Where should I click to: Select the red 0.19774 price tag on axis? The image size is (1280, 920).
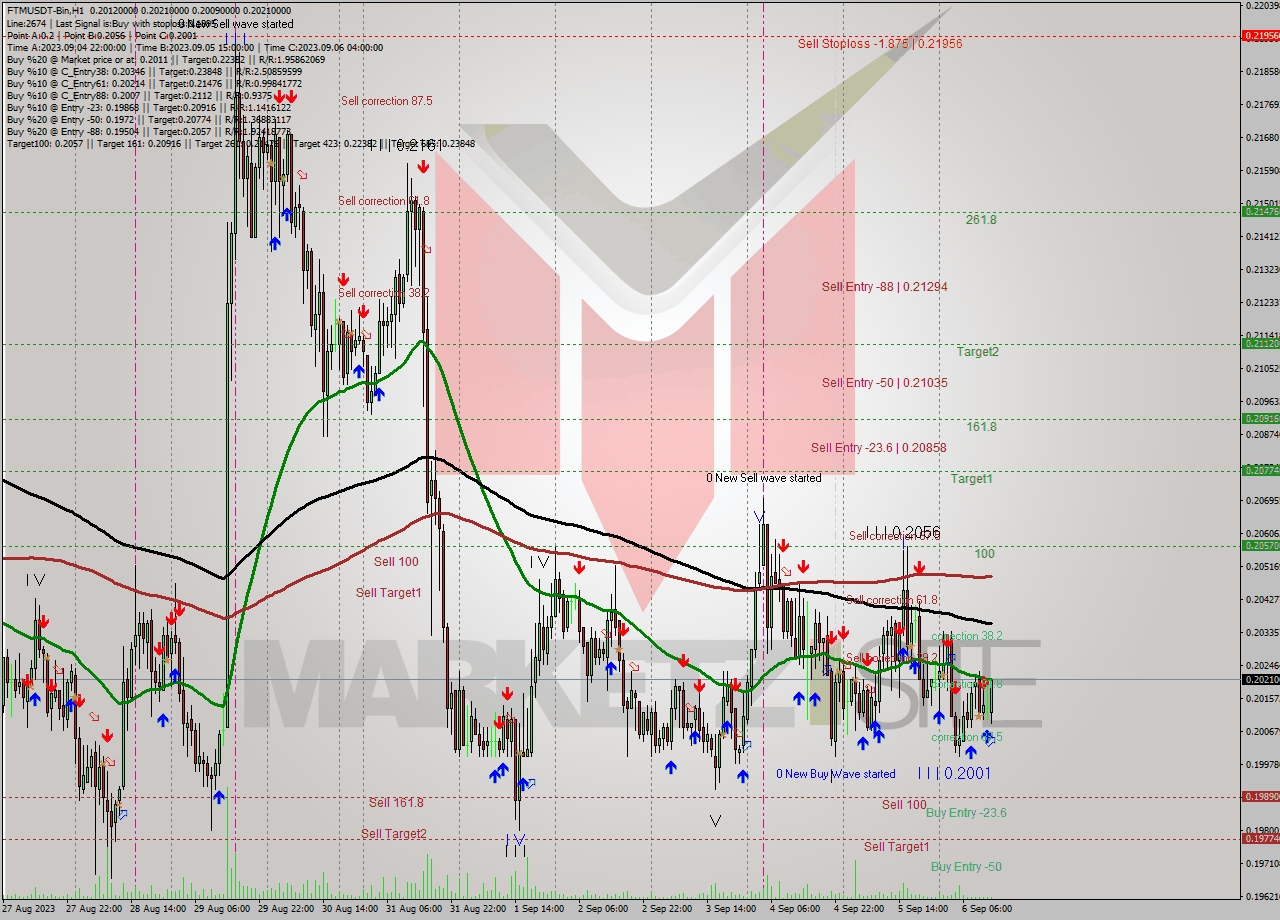click(x=1261, y=839)
